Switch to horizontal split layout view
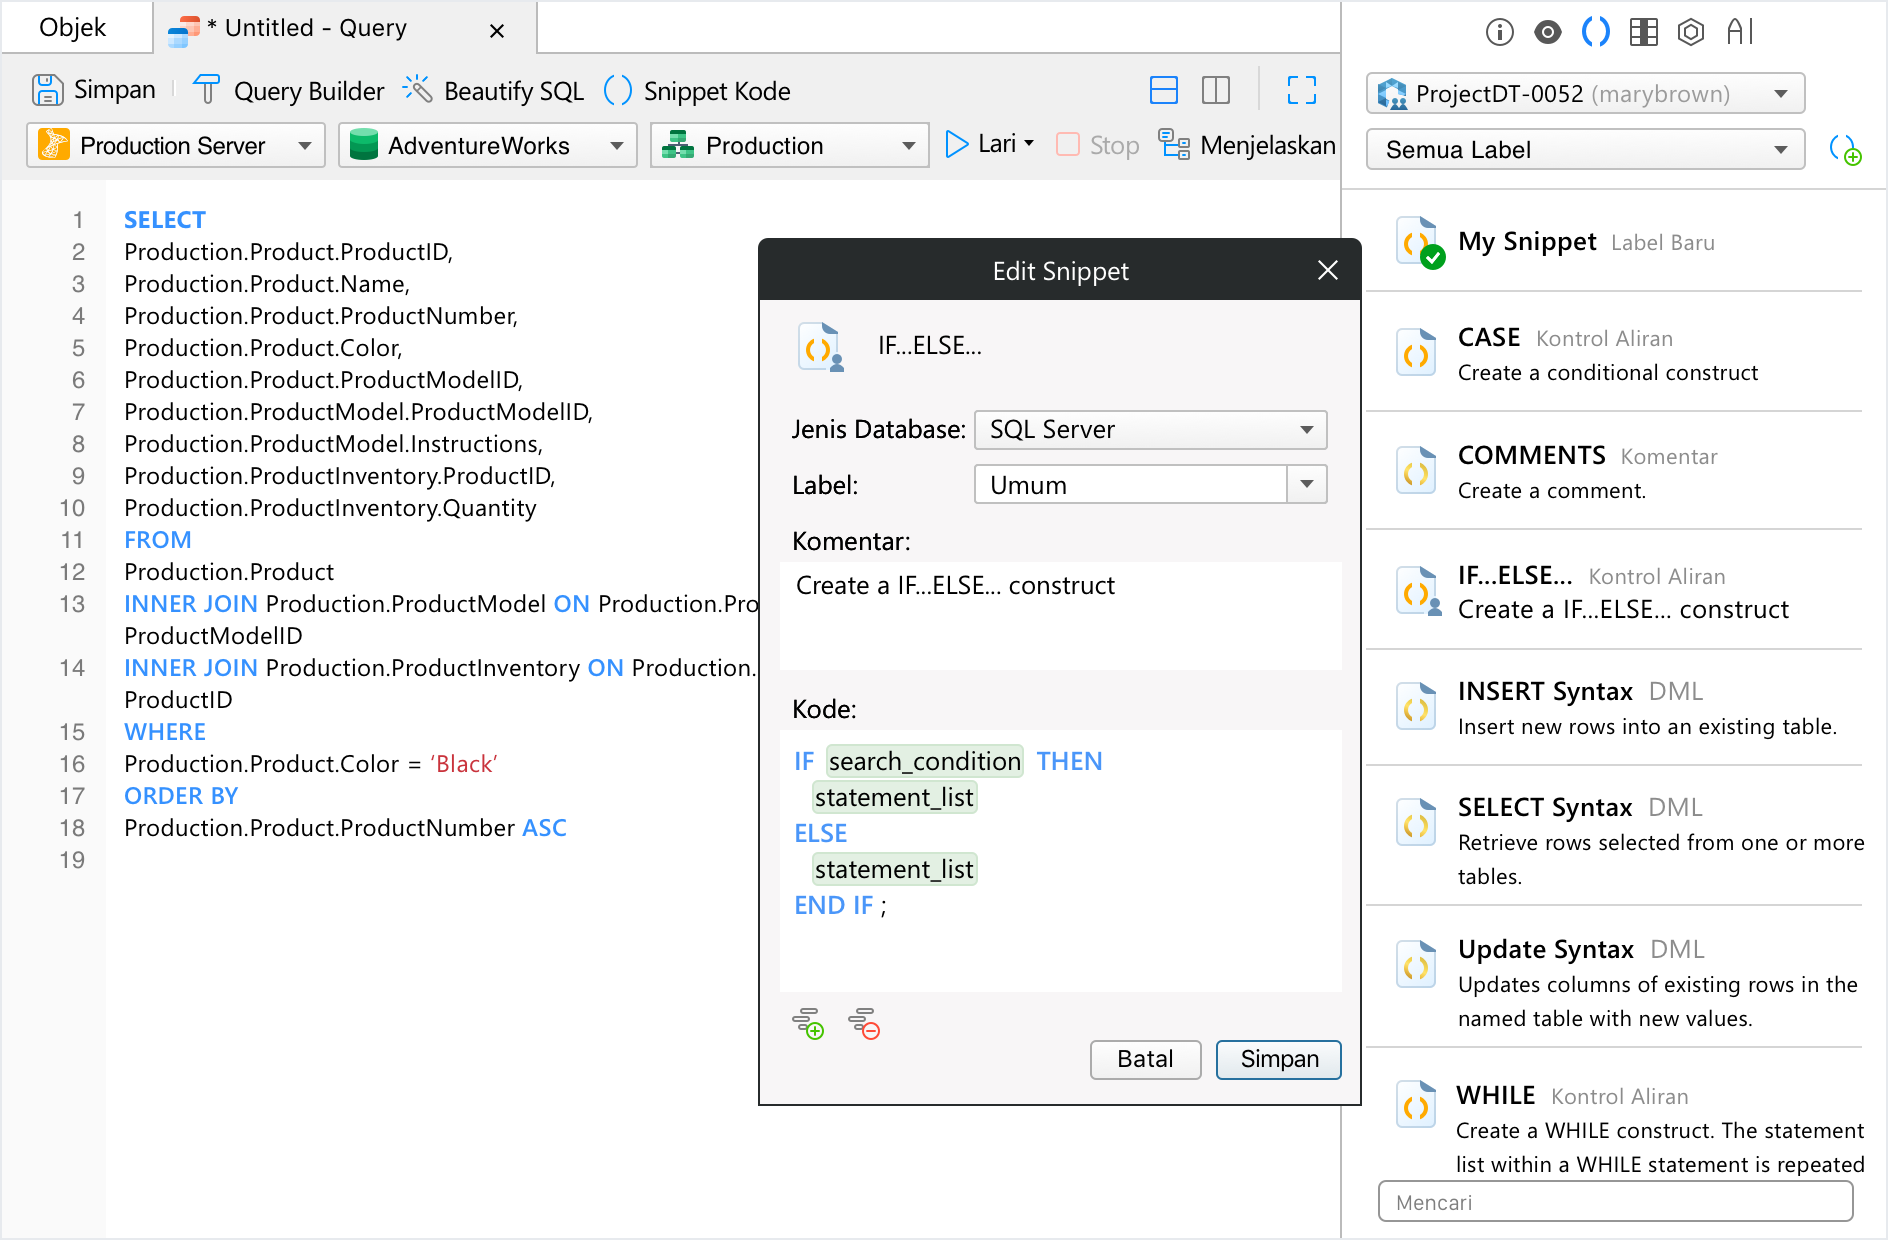Image resolution: width=1888 pixels, height=1240 pixels. (1164, 91)
